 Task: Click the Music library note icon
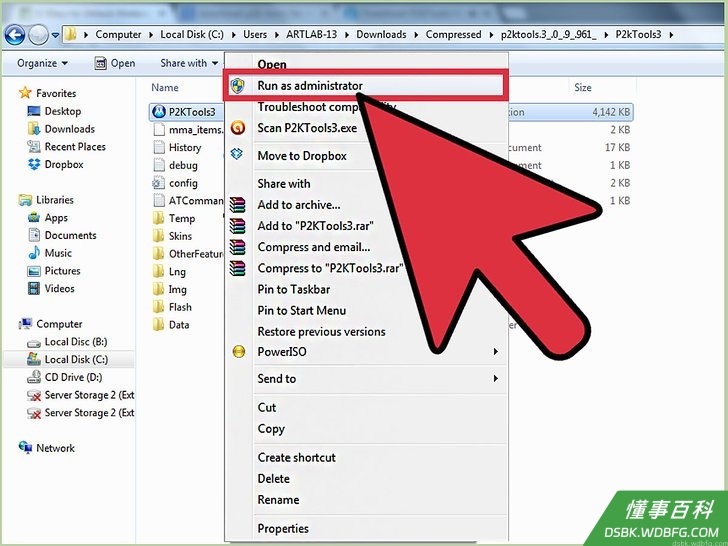pyautogui.click(x=34, y=253)
